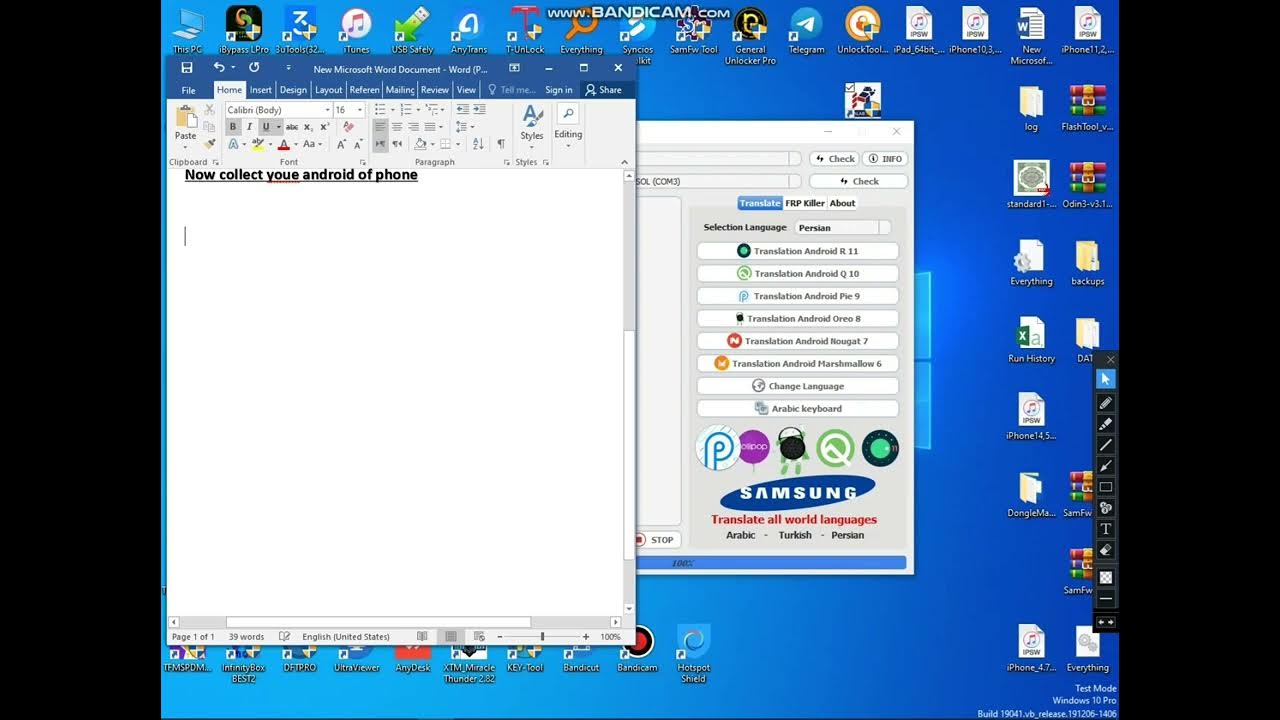Show paragraph marks with pilcrow icon

pyautogui.click(x=501, y=144)
